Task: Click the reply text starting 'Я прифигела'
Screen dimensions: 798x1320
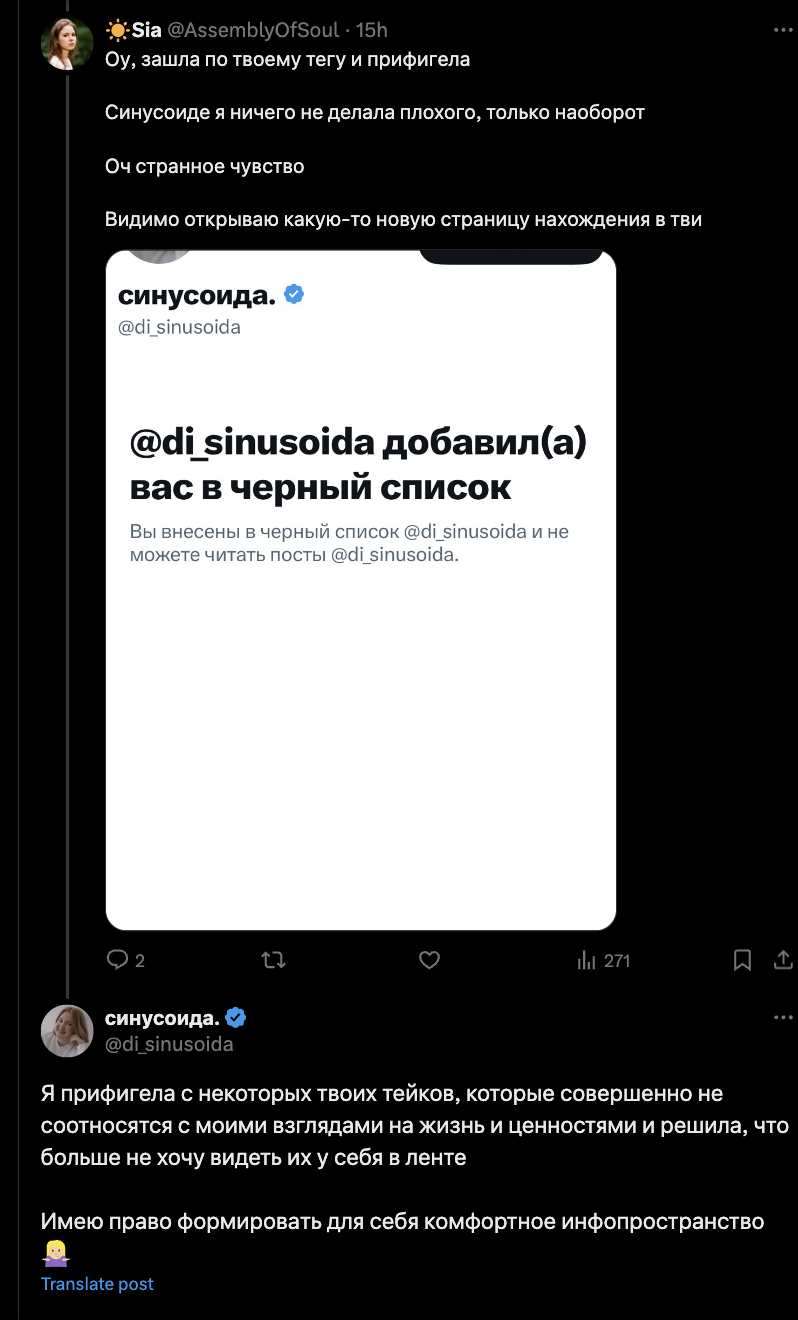Action: pyautogui.click(x=400, y=1126)
